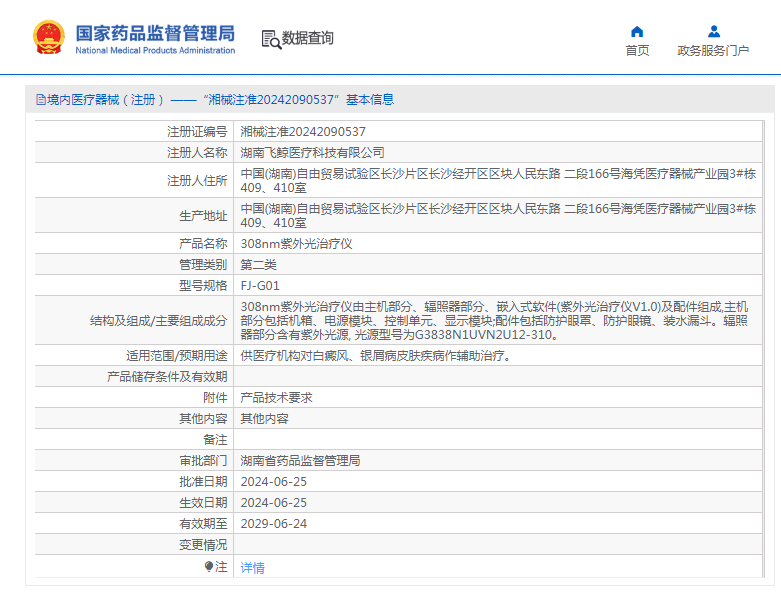Select model specification FJ-G01
The image size is (781, 601).
[260, 285]
